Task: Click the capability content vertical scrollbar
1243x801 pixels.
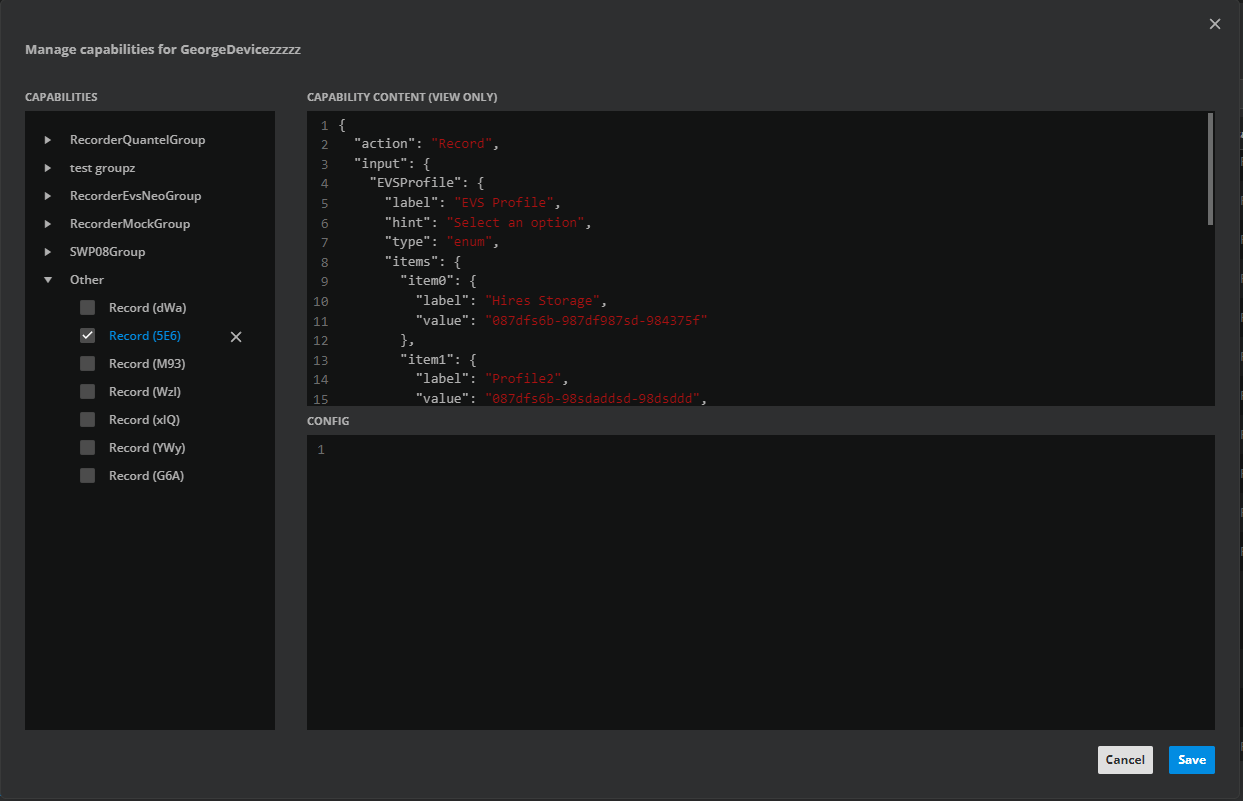Action: tap(1210, 170)
